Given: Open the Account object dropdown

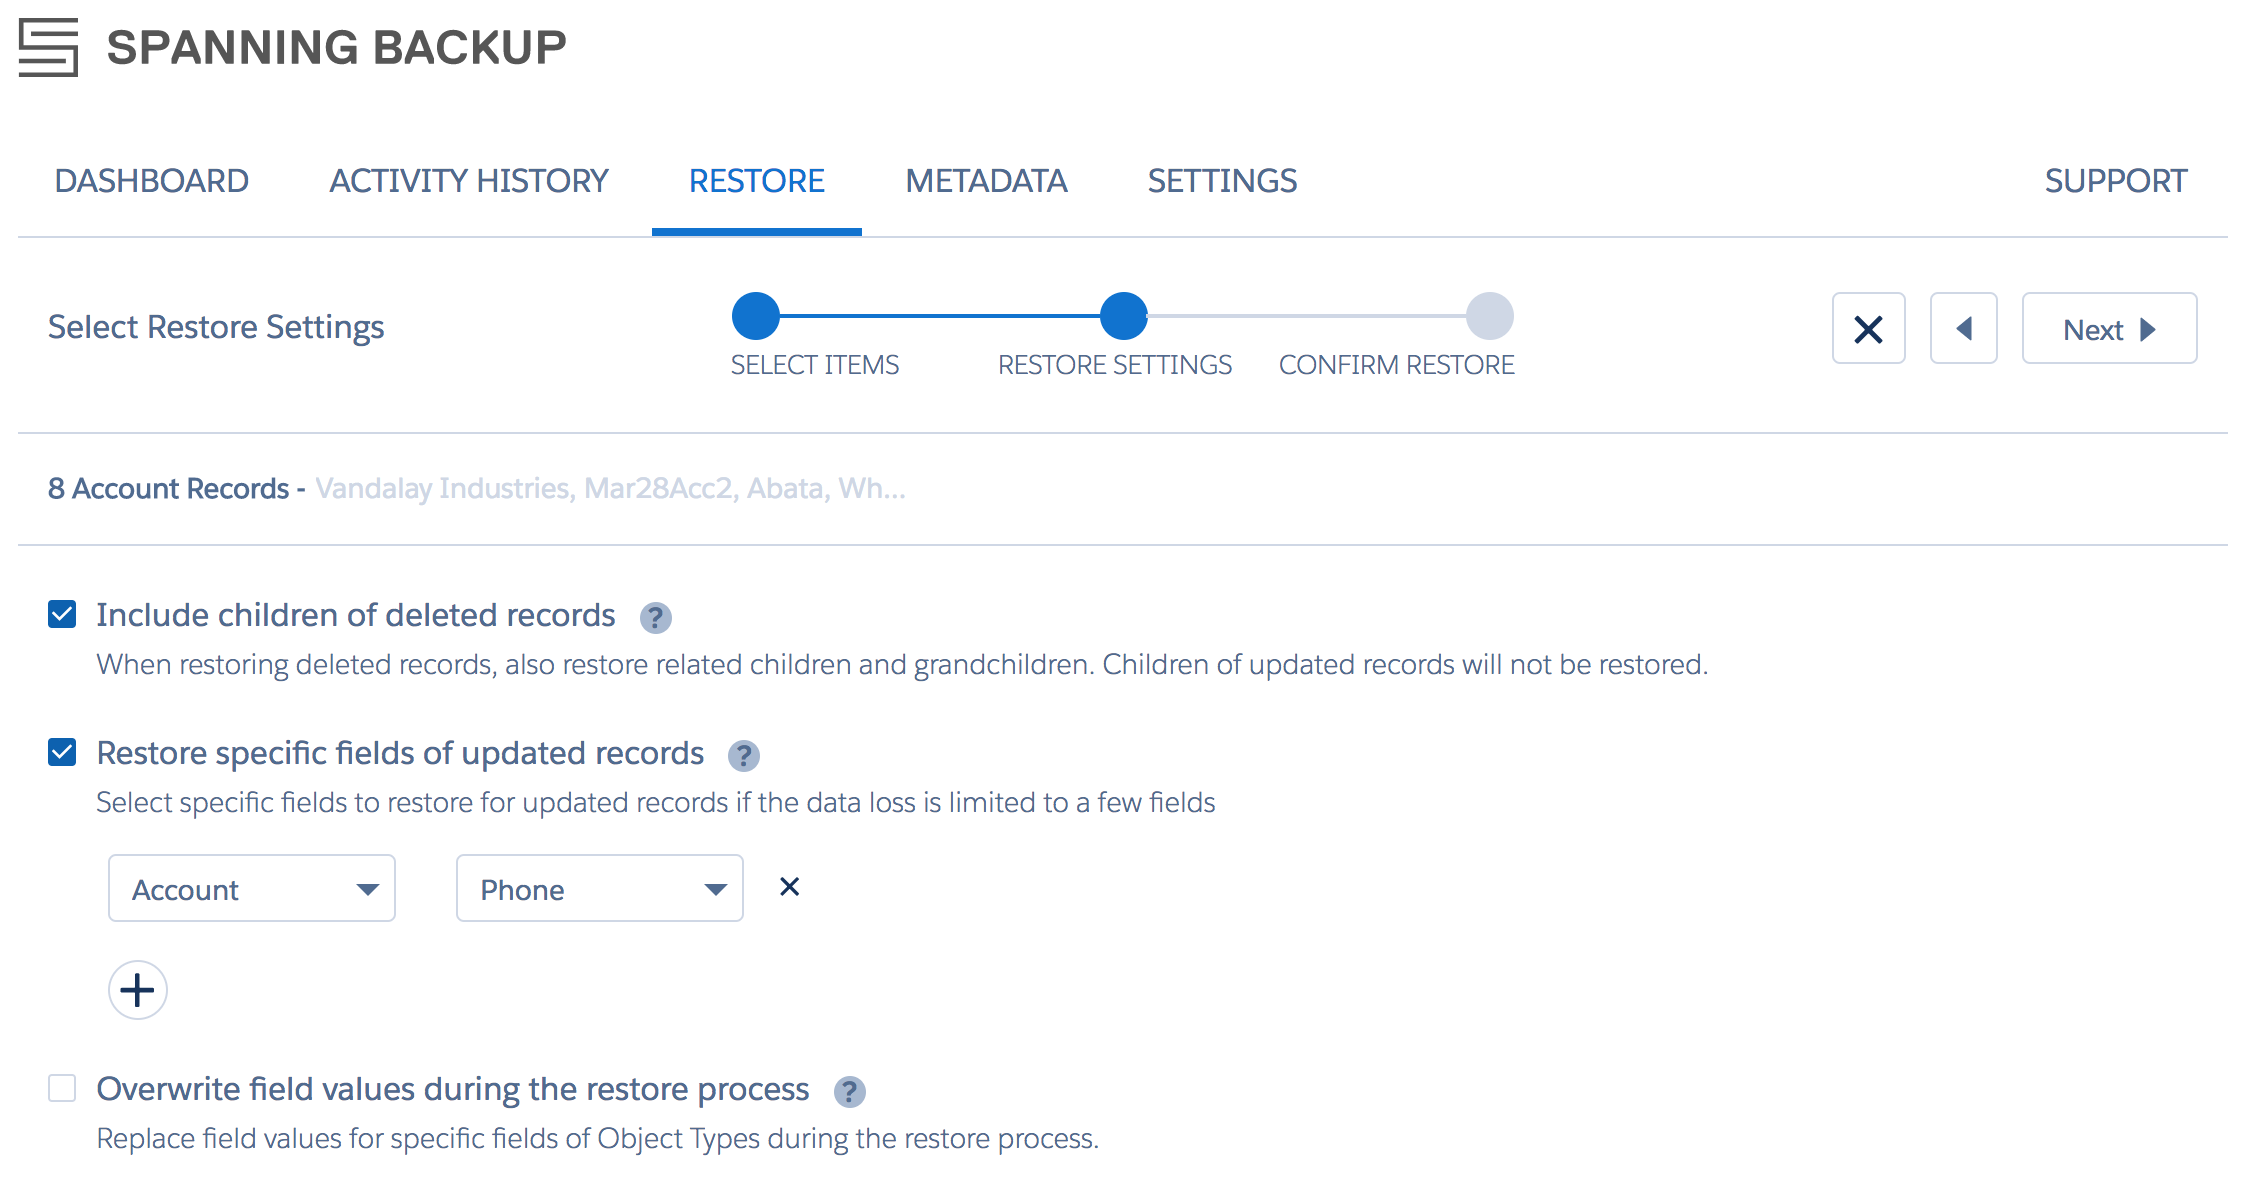Looking at the screenshot, I should (x=252, y=888).
